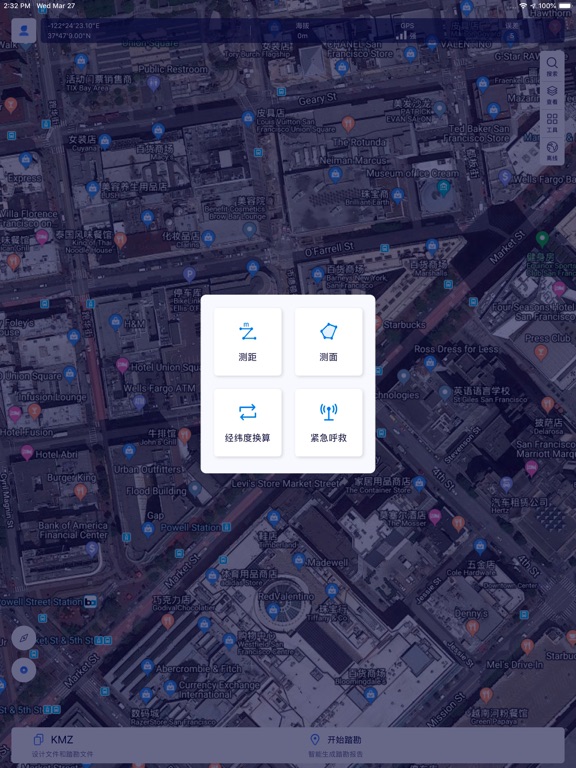
Task: Select the Press Club bar pin
Action: pyautogui.click(x=541, y=352)
